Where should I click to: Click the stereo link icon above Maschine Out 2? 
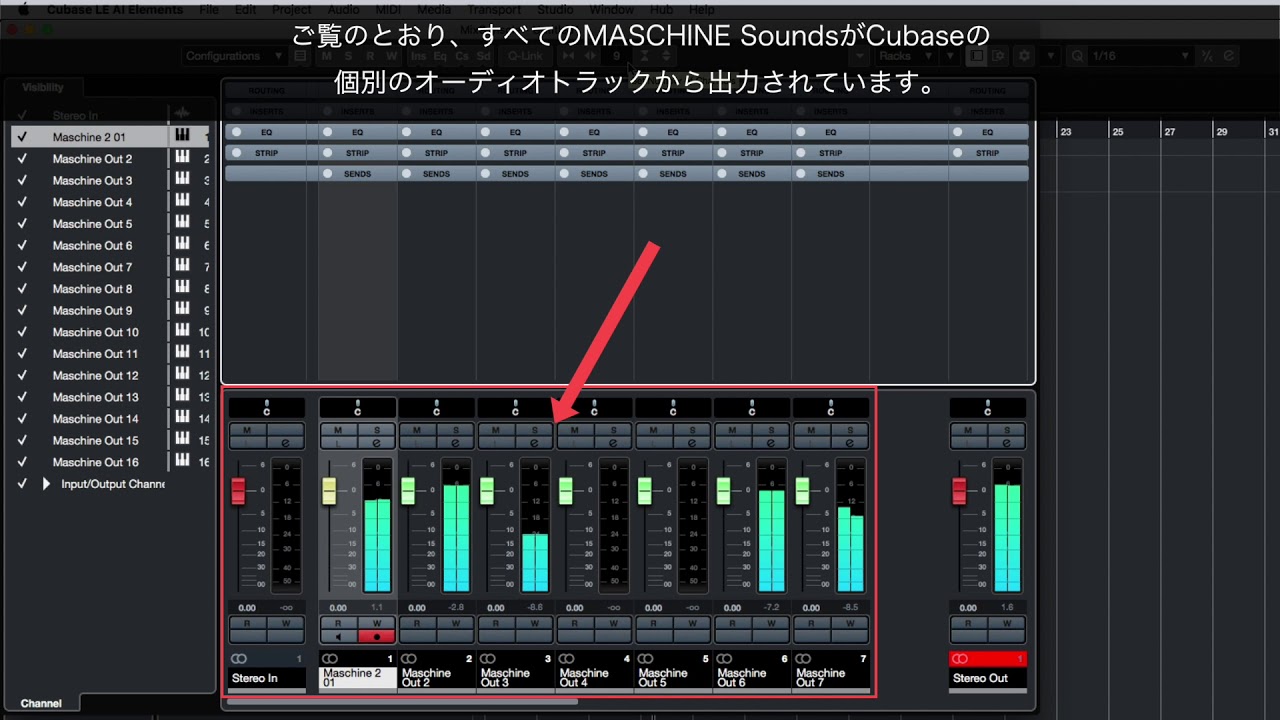(x=409, y=659)
